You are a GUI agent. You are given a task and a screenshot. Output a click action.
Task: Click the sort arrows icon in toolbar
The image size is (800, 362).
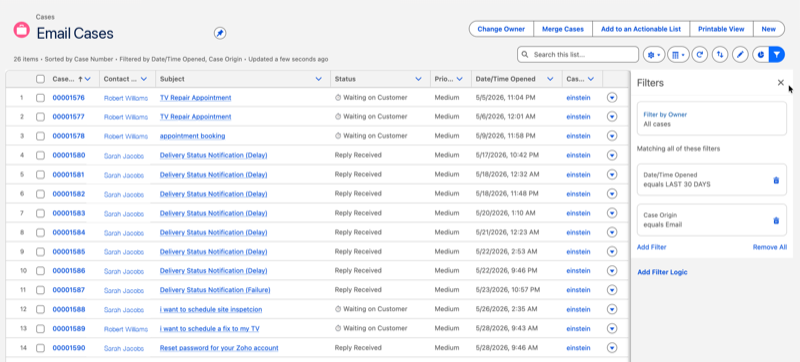pyautogui.click(x=719, y=55)
